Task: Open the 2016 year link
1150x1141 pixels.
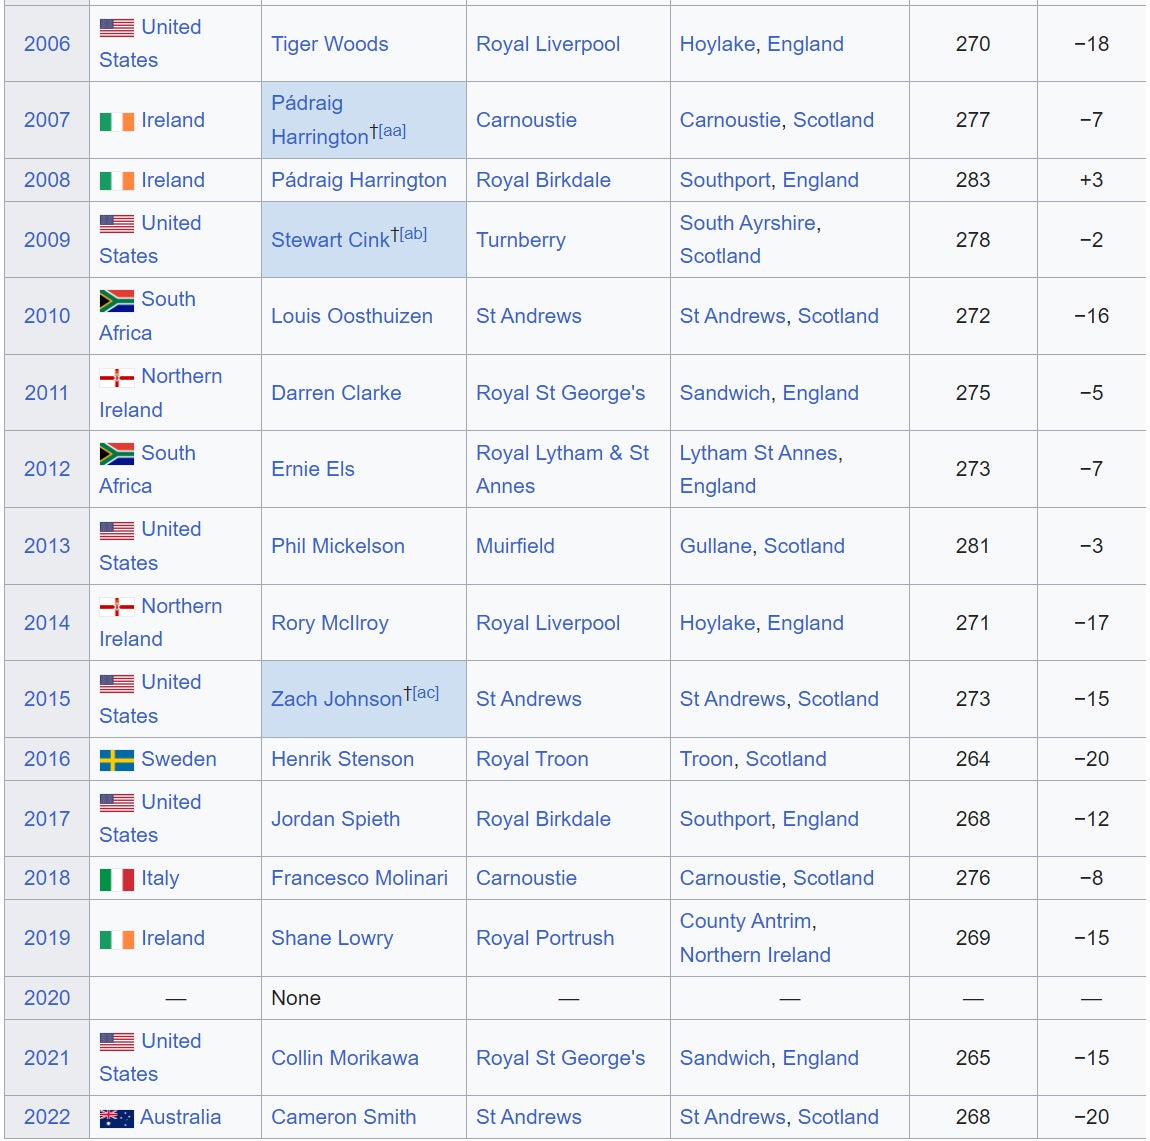Action: click(x=47, y=759)
